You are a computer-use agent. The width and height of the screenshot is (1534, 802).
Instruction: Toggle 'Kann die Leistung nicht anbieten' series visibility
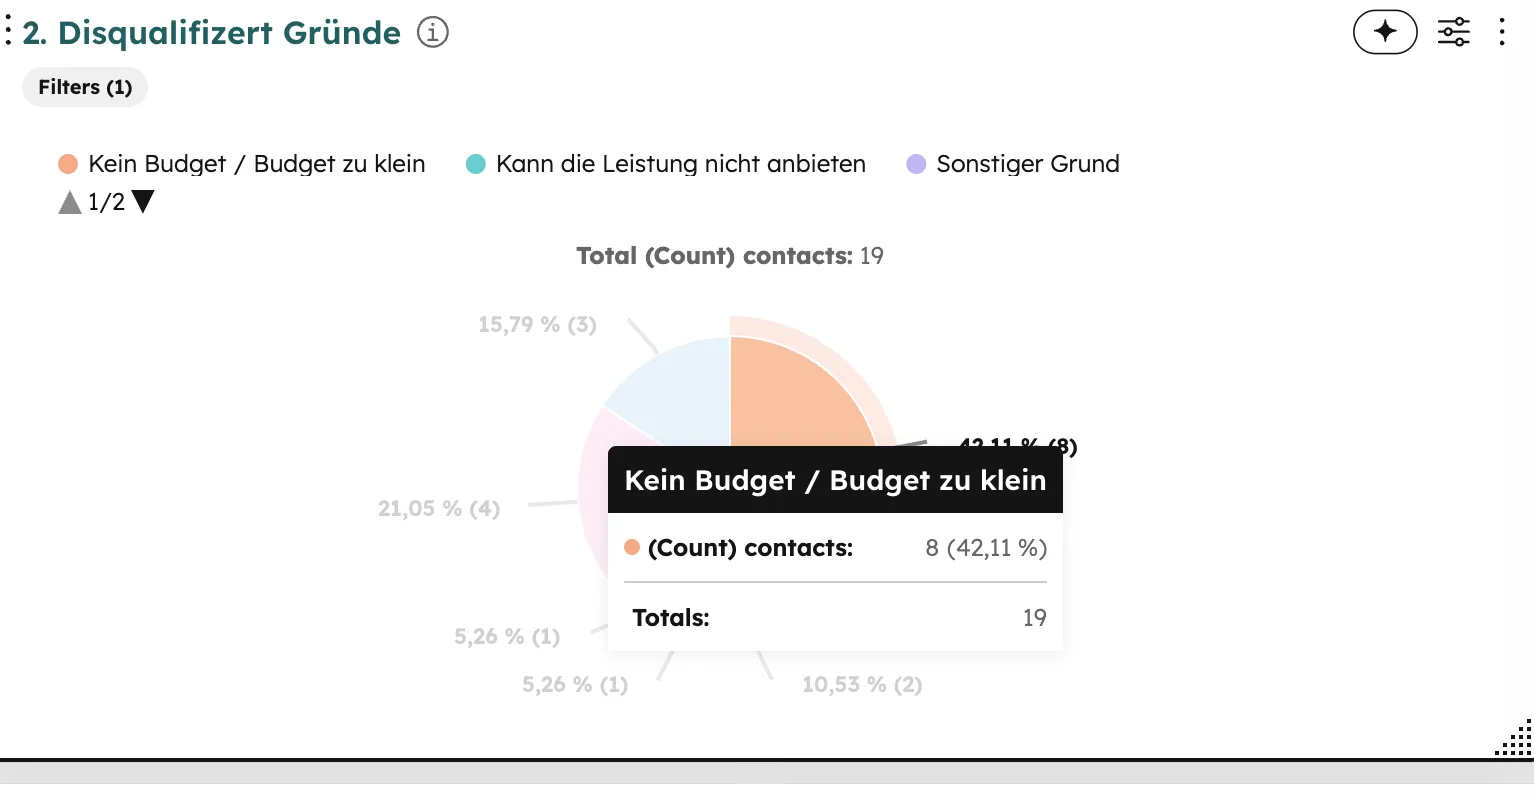pyautogui.click(x=681, y=163)
